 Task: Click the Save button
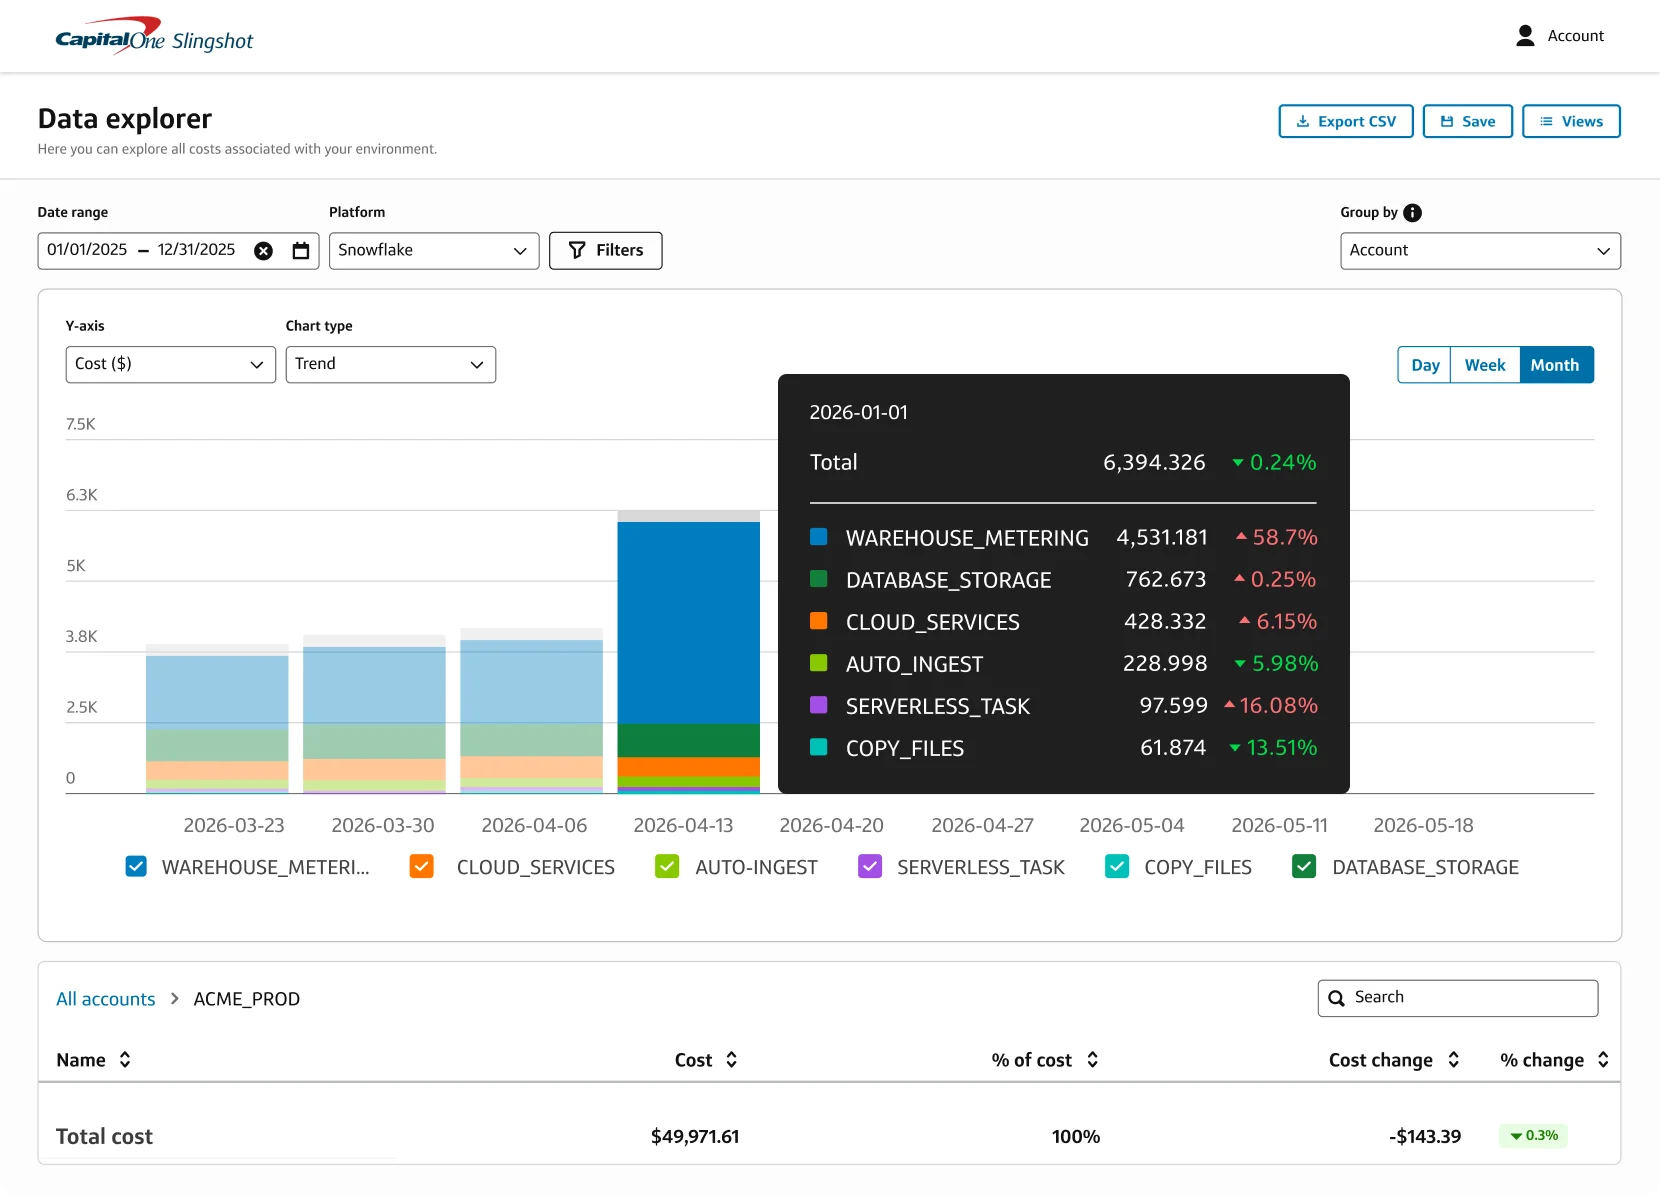1468,121
